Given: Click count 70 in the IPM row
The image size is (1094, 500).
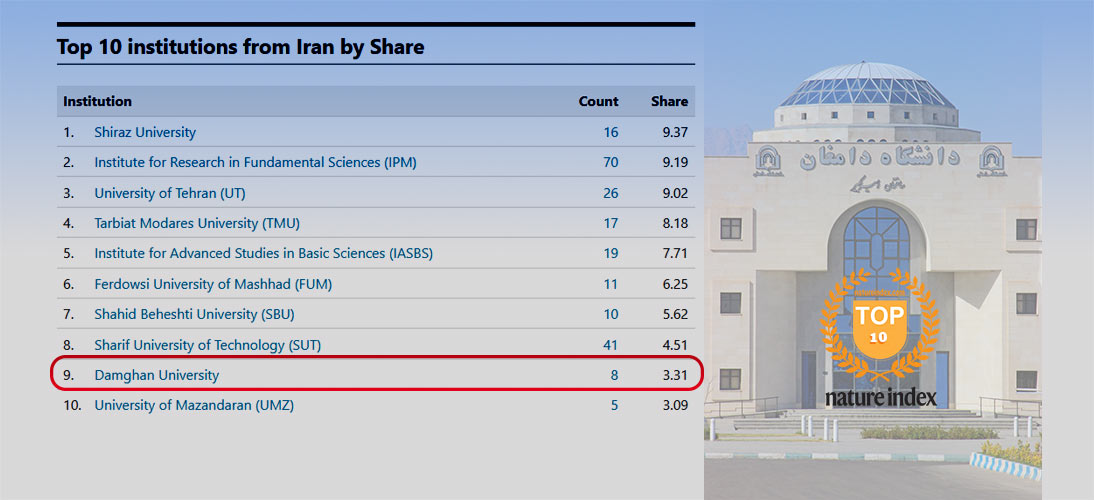Looking at the screenshot, I should click(x=611, y=163).
